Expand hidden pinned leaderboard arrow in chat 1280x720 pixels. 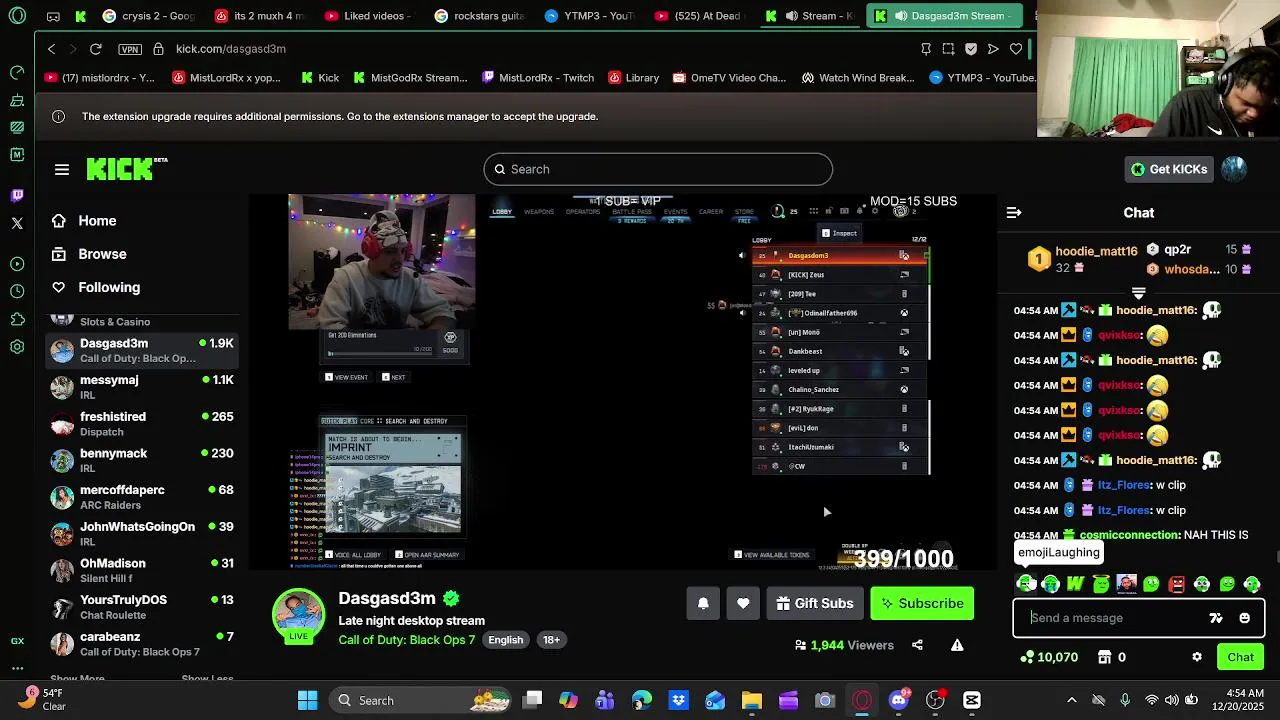point(1138,293)
